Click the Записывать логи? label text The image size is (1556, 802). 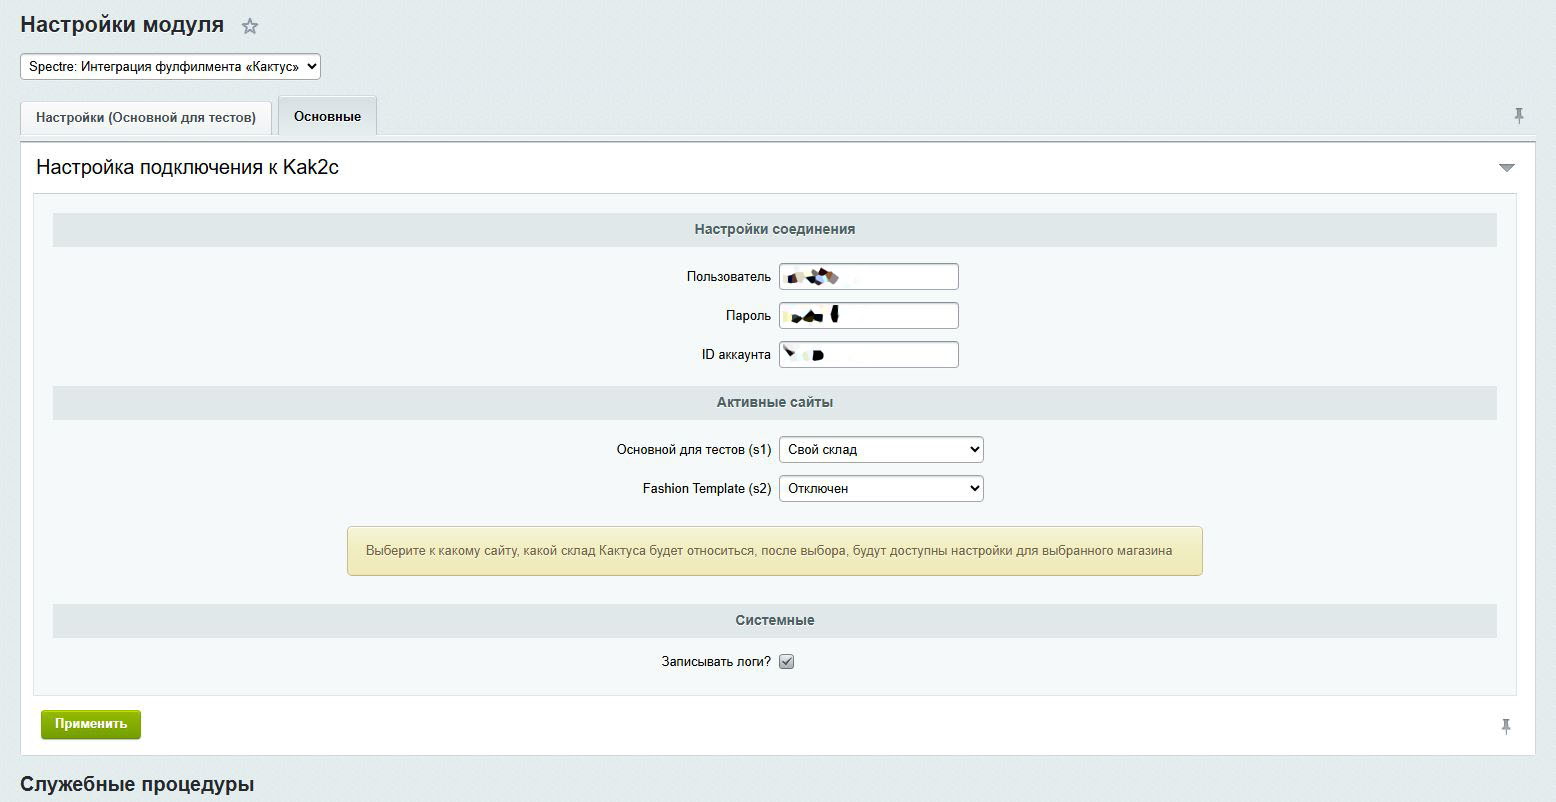point(715,662)
